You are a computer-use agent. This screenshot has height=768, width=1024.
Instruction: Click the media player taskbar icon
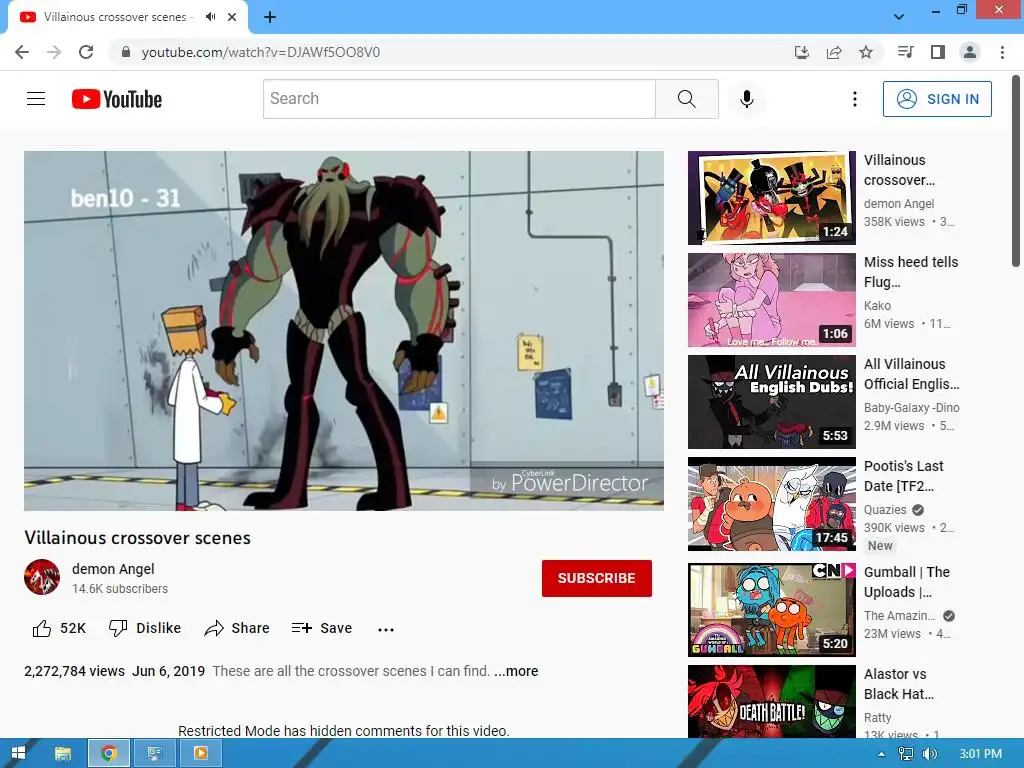[x=200, y=754]
